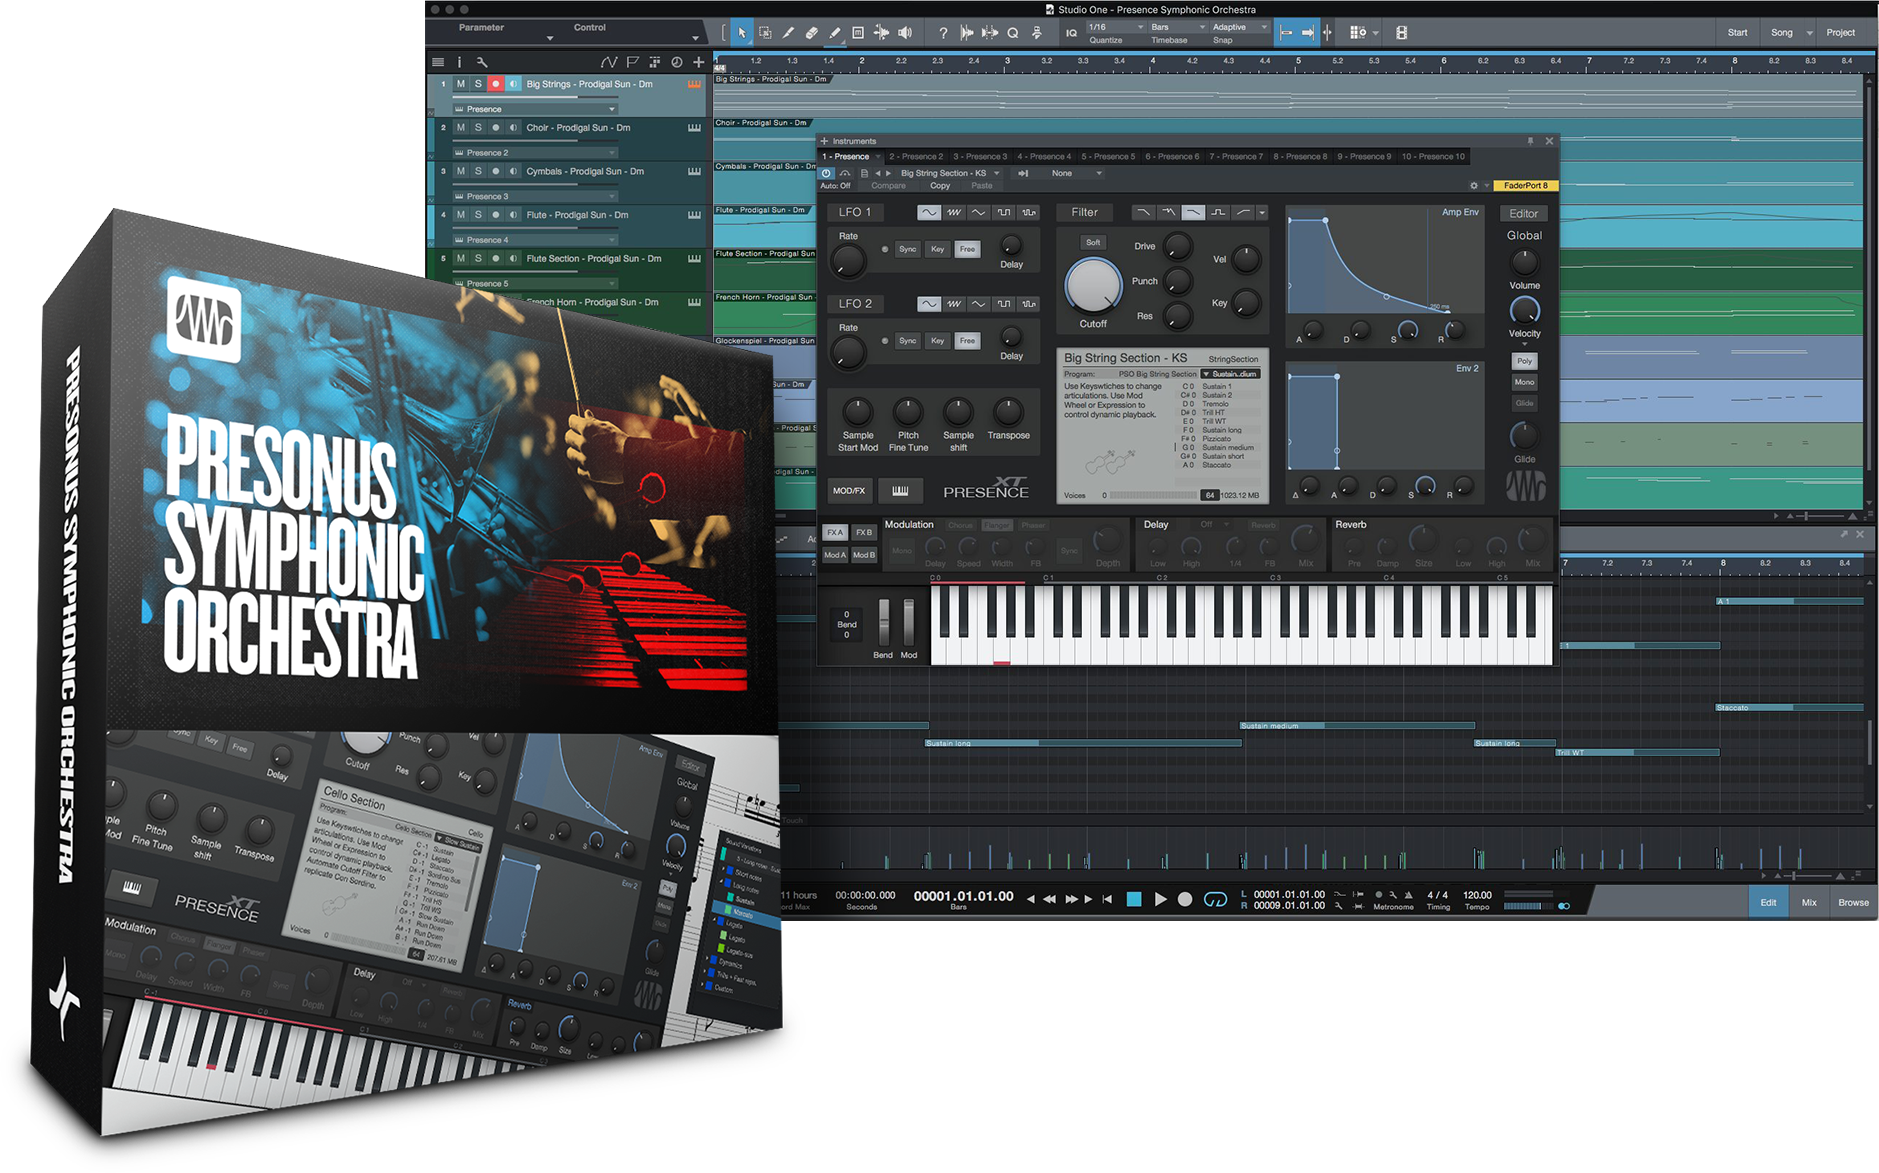
Task: Show automation curve icon in track header
Action: [608, 62]
